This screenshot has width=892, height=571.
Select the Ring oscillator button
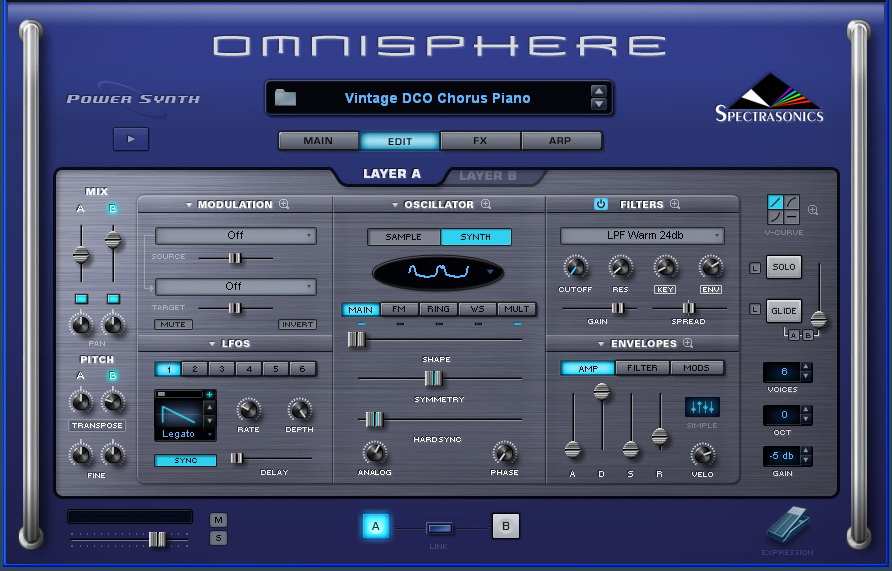438,309
